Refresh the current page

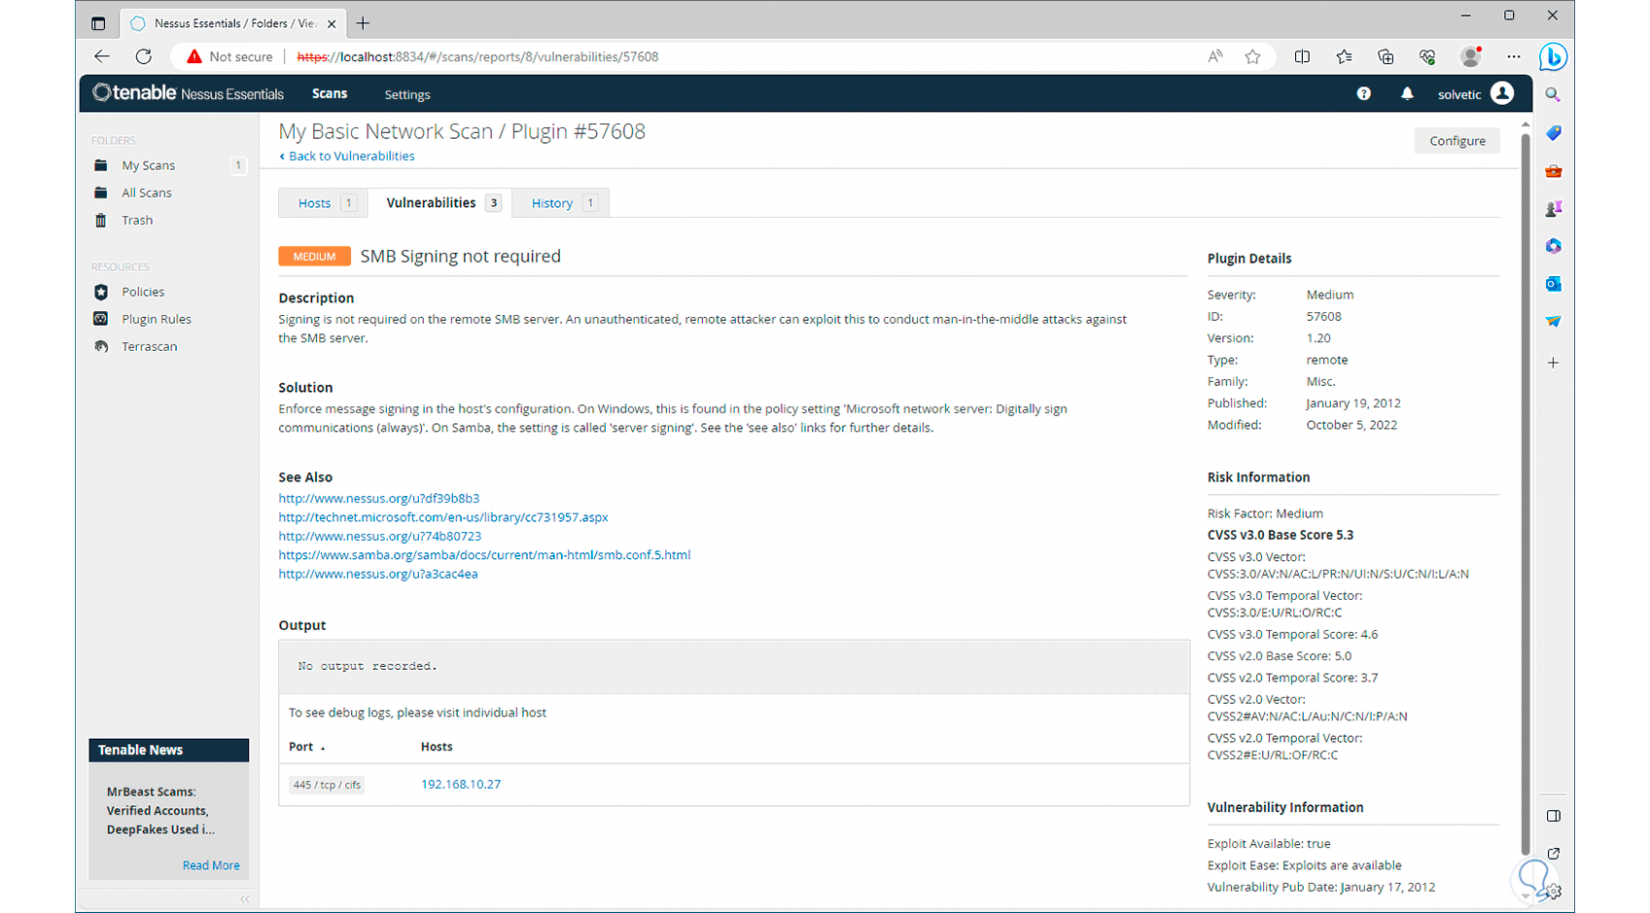pyautogui.click(x=144, y=57)
